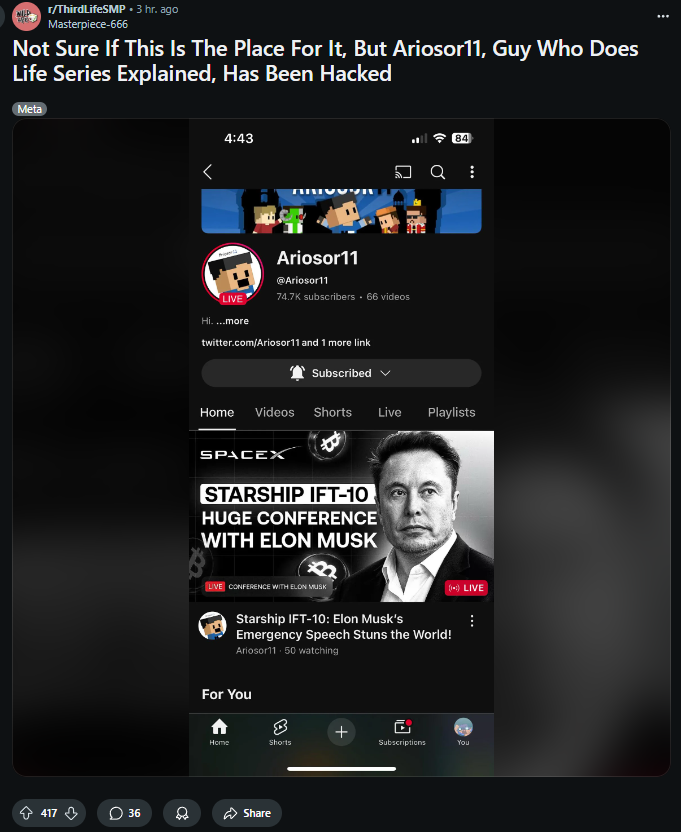
Task: Share the Reddit post
Action: 247,813
